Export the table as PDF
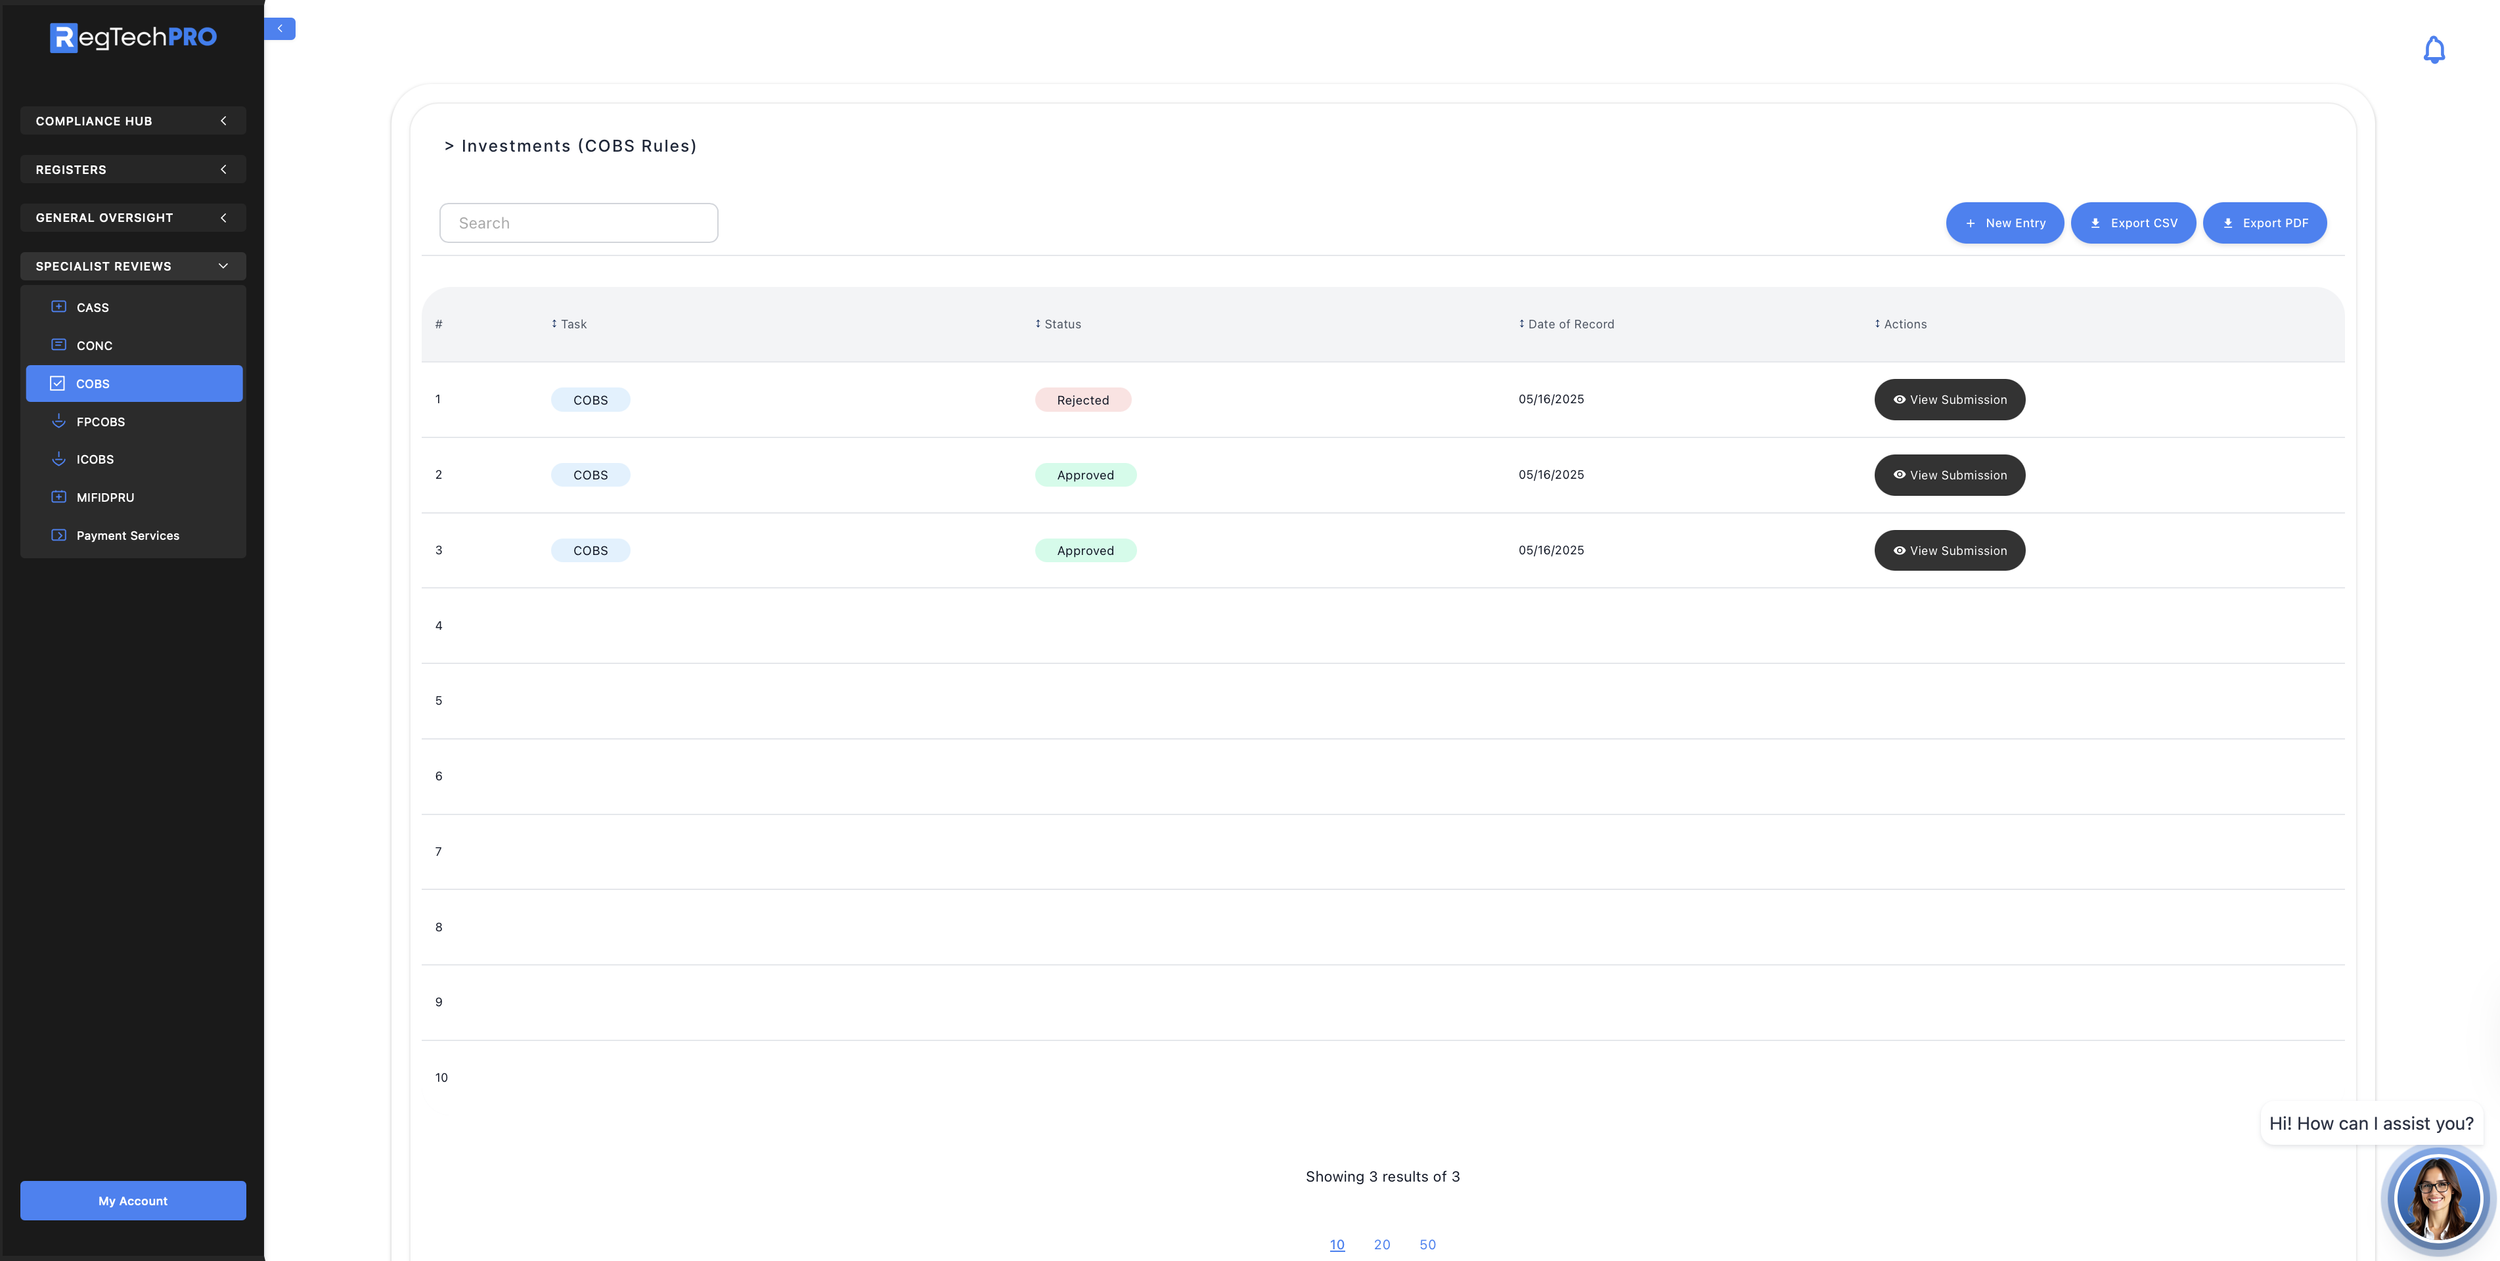 pos(2263,223)
